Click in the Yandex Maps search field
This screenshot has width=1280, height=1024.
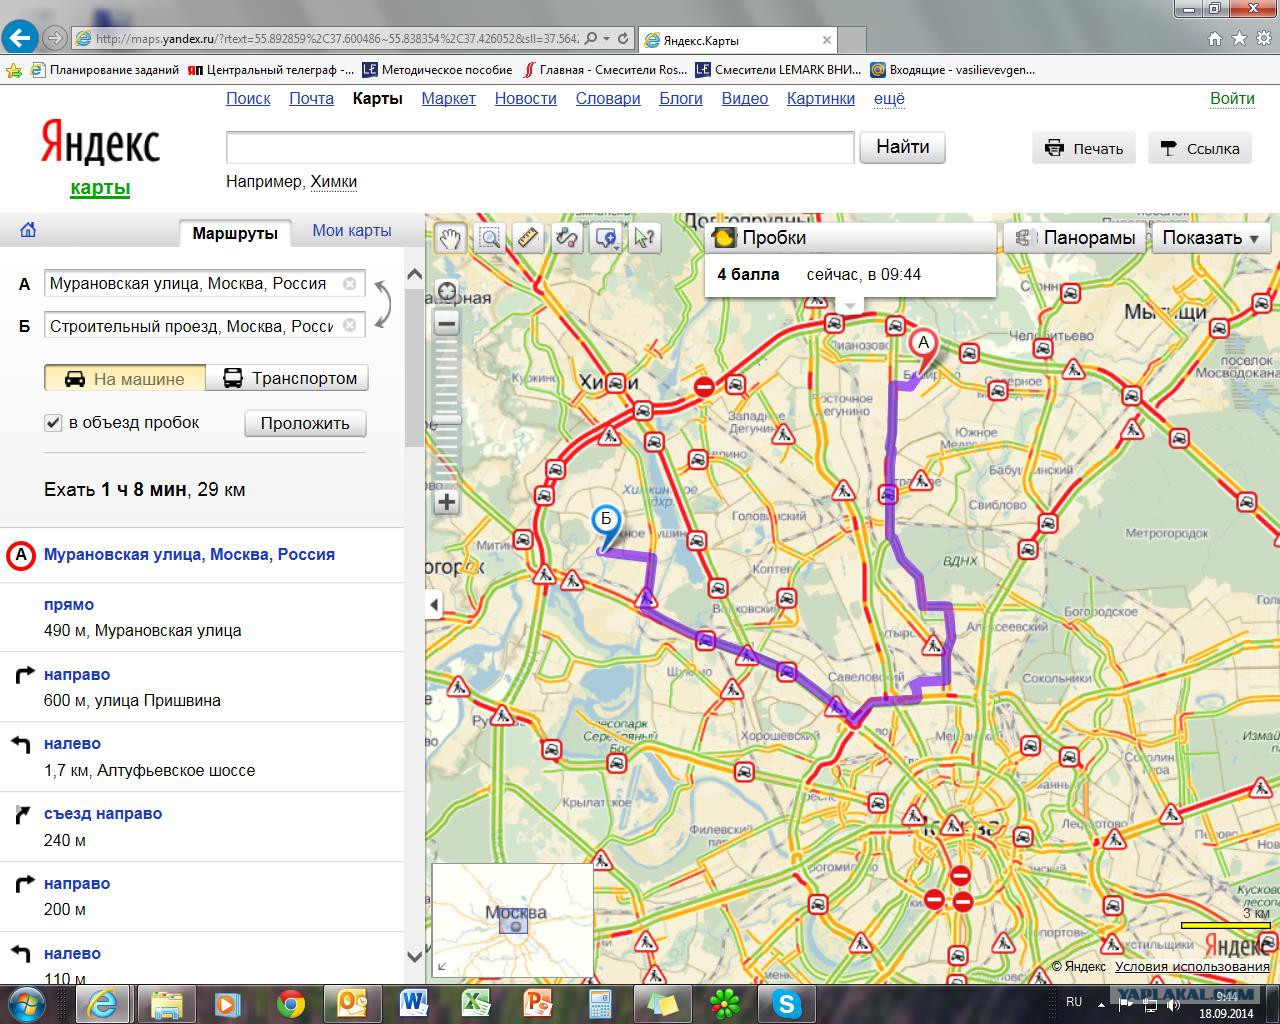coord(540,147)
